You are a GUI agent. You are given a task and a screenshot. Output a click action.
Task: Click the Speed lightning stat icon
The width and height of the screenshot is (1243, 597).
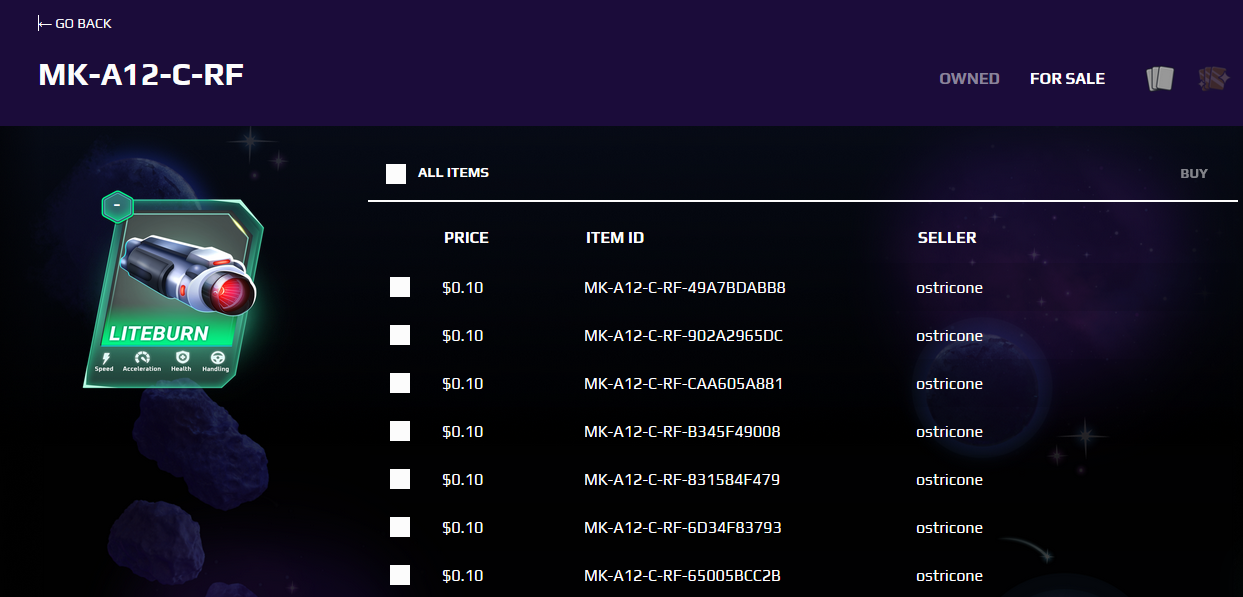[x=104, y=357]
